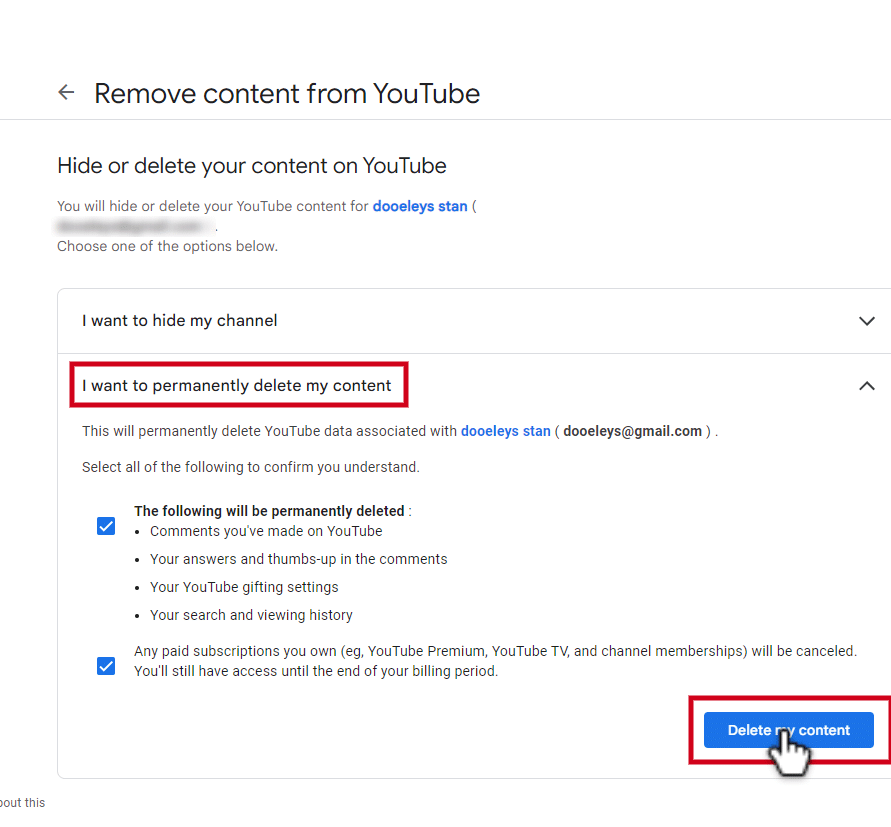The image size is (891, 827).
Task: Click 'Choose one of the options below.' text
Action: [x=167, y=246]
